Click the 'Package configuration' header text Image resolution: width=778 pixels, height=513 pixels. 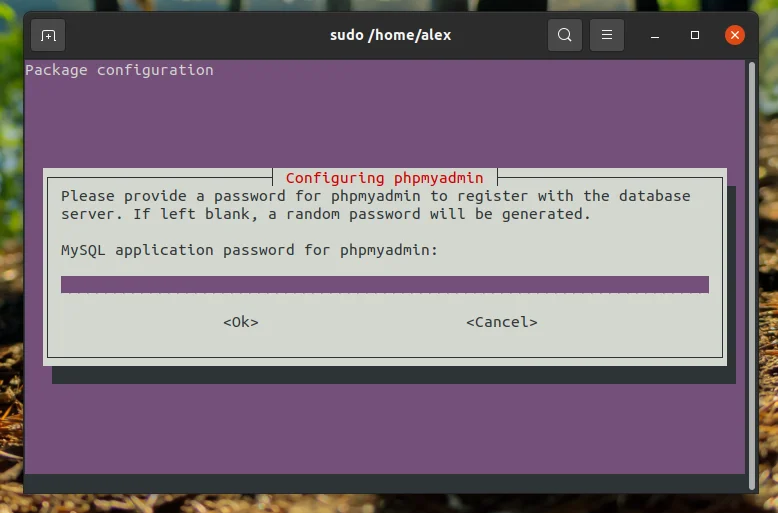click(120, 70)
